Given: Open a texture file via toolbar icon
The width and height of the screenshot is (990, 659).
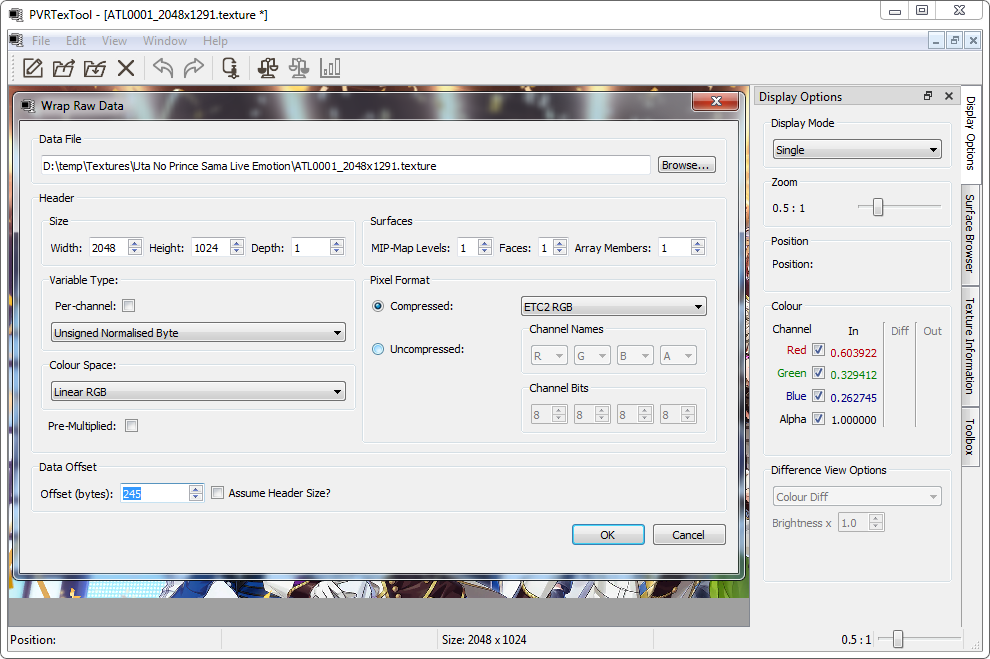Looking at the screenshot, I should 63,68.
